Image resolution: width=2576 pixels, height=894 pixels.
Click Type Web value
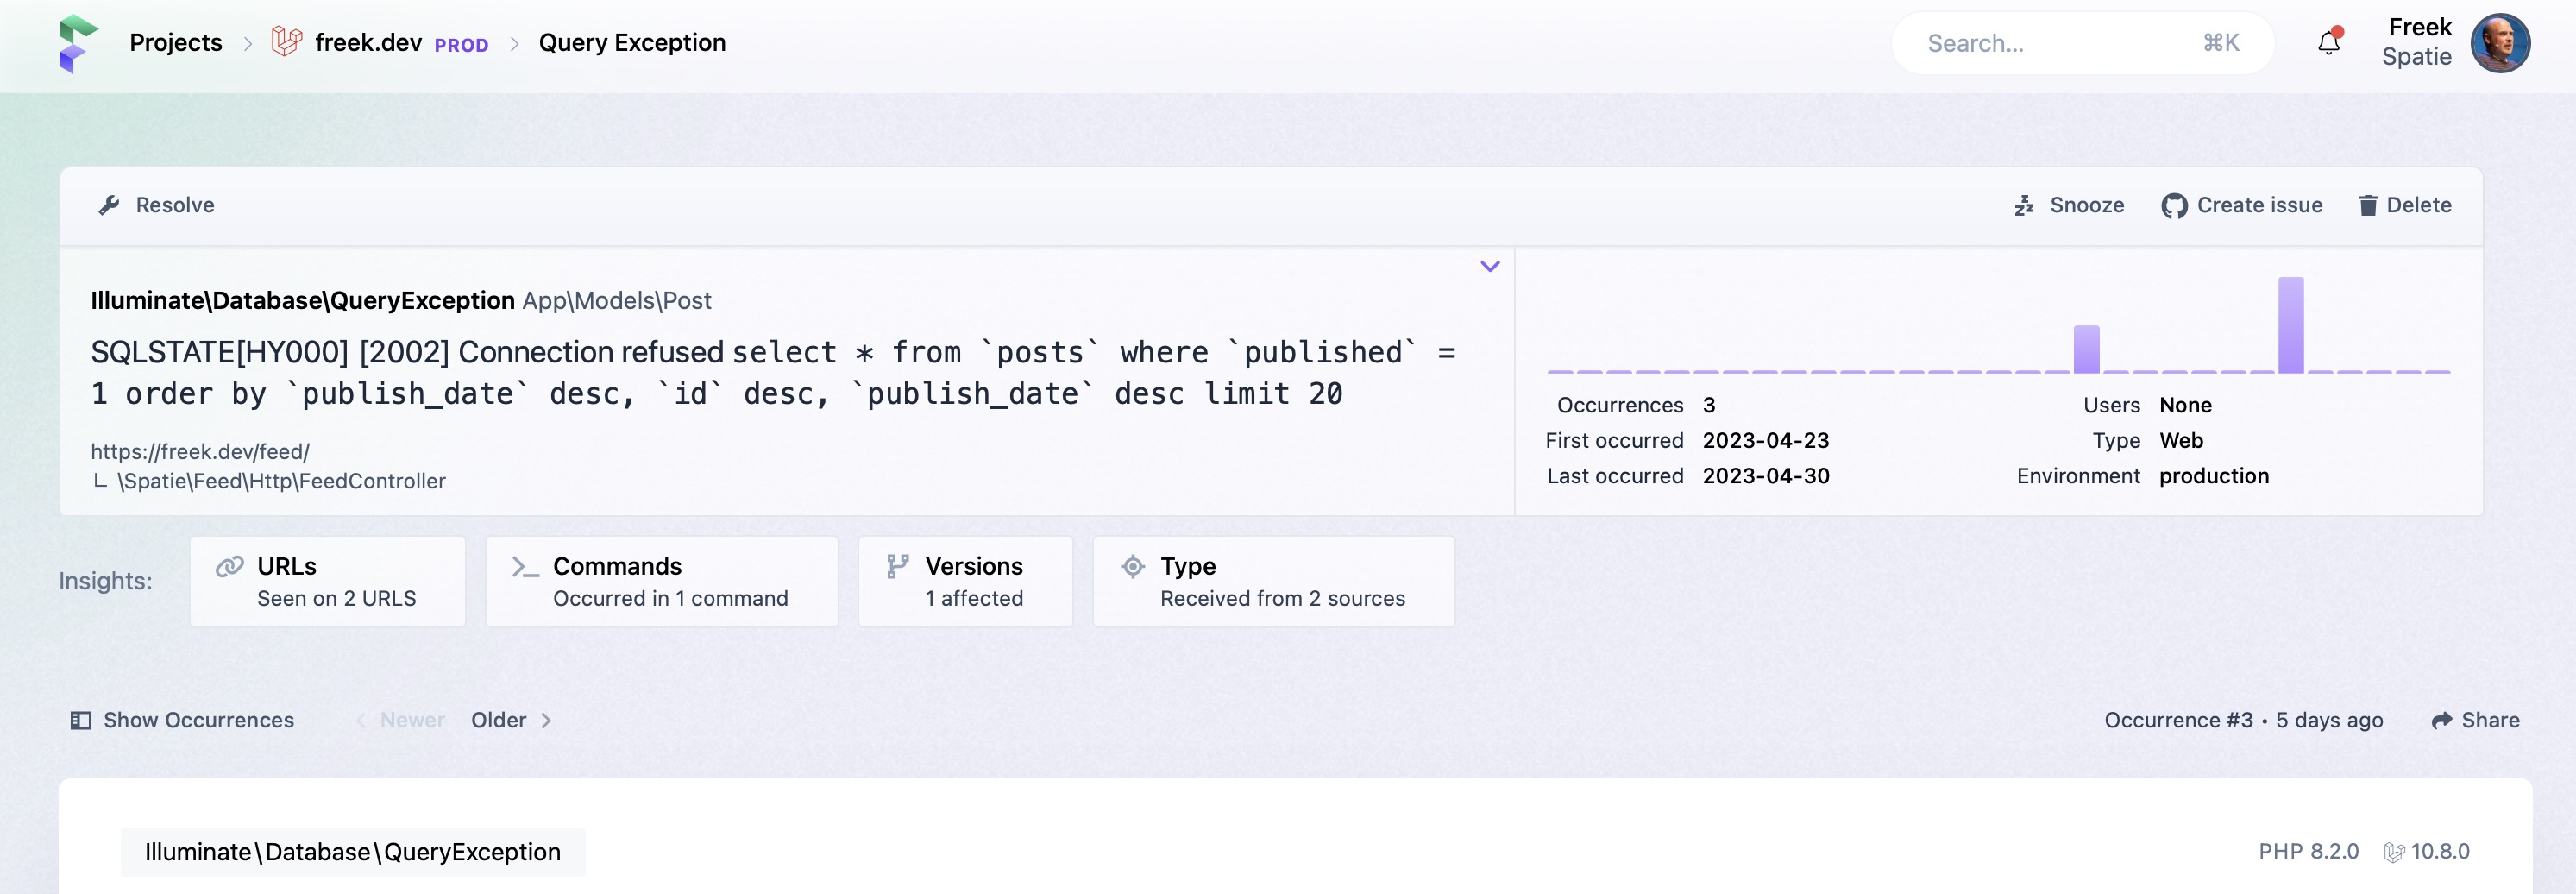2181,440
